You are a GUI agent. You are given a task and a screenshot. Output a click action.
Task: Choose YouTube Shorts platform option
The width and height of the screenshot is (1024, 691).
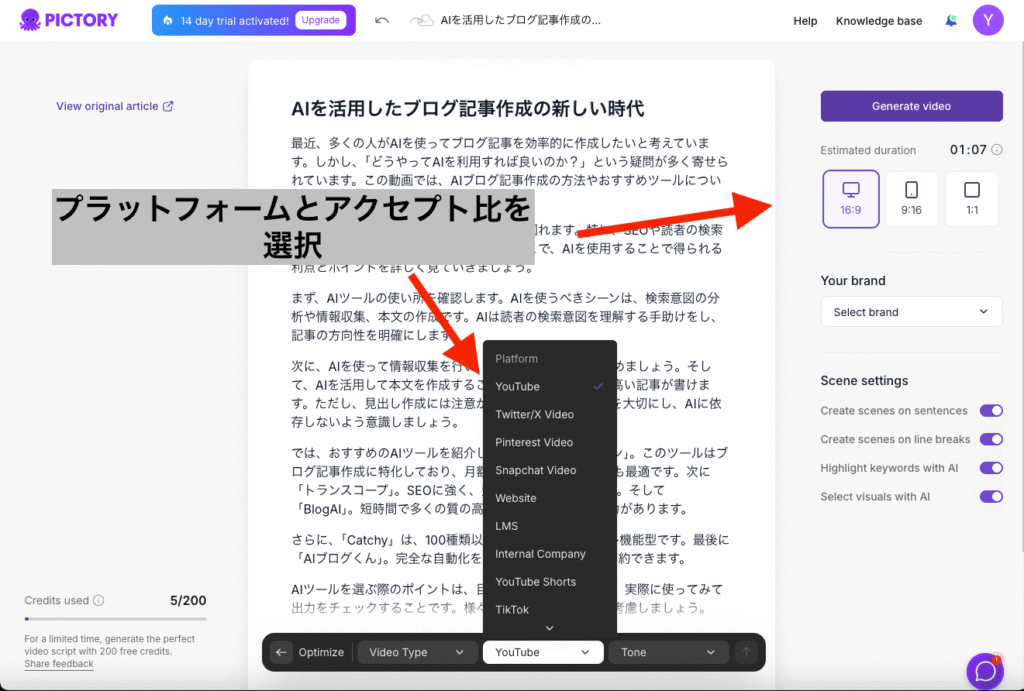click(x=549, y=582)
